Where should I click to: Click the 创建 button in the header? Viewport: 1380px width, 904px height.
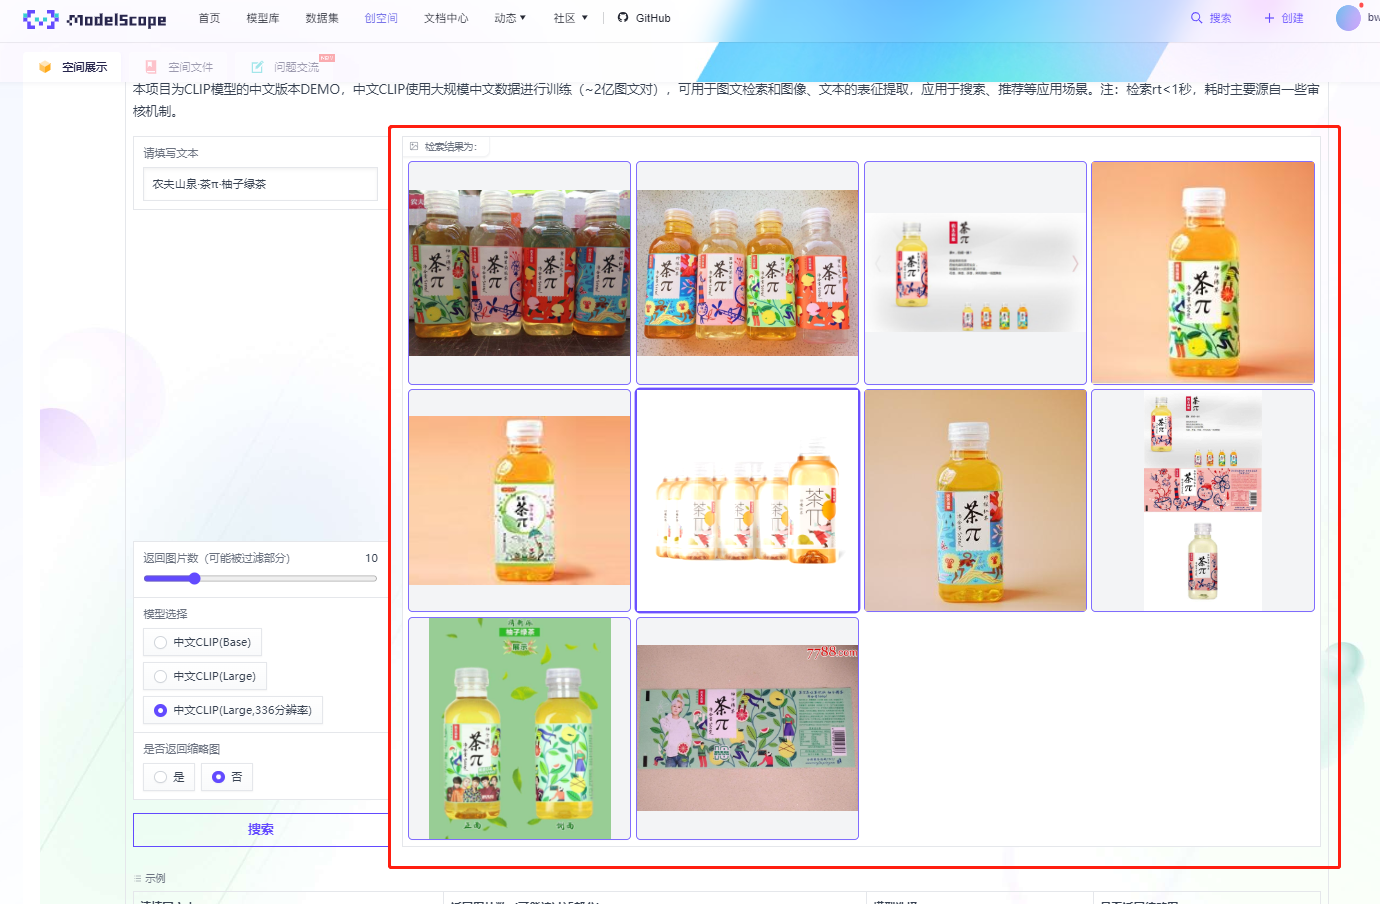click(1284, 18)
